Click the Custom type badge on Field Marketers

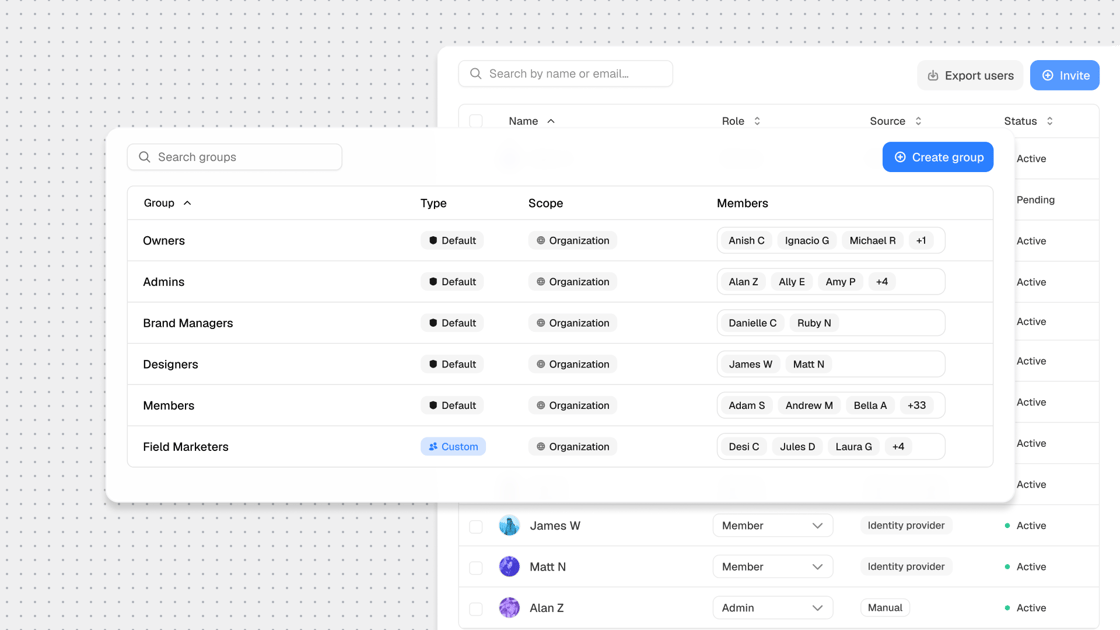[x=453, y=446]
